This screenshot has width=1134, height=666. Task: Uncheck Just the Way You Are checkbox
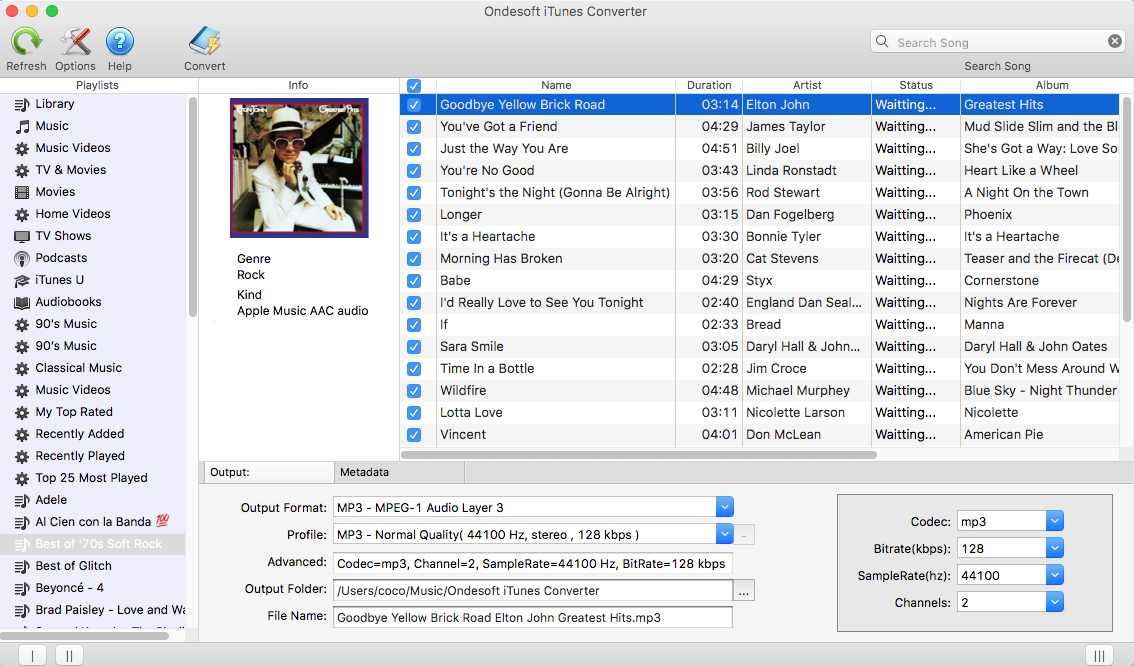(414, 149)
